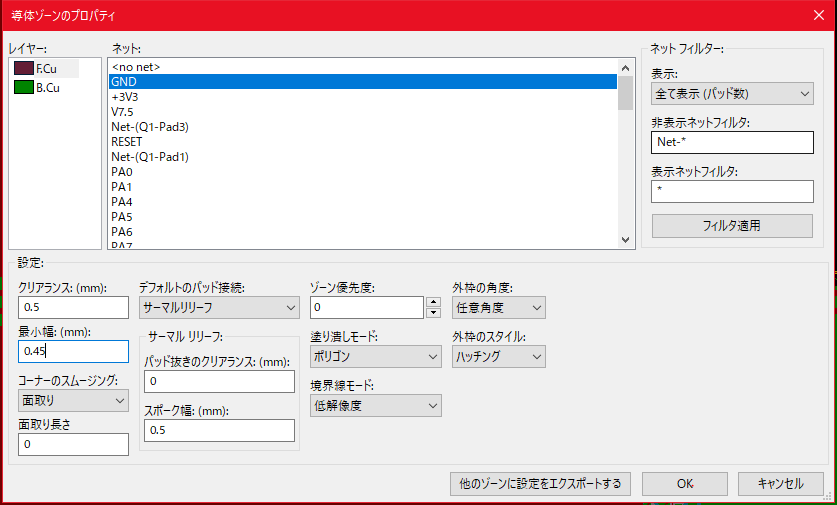Click the net list scroll down arrow
Viewport: 837px width, 505px height.
pyautogui.click(x=626, y=240)
